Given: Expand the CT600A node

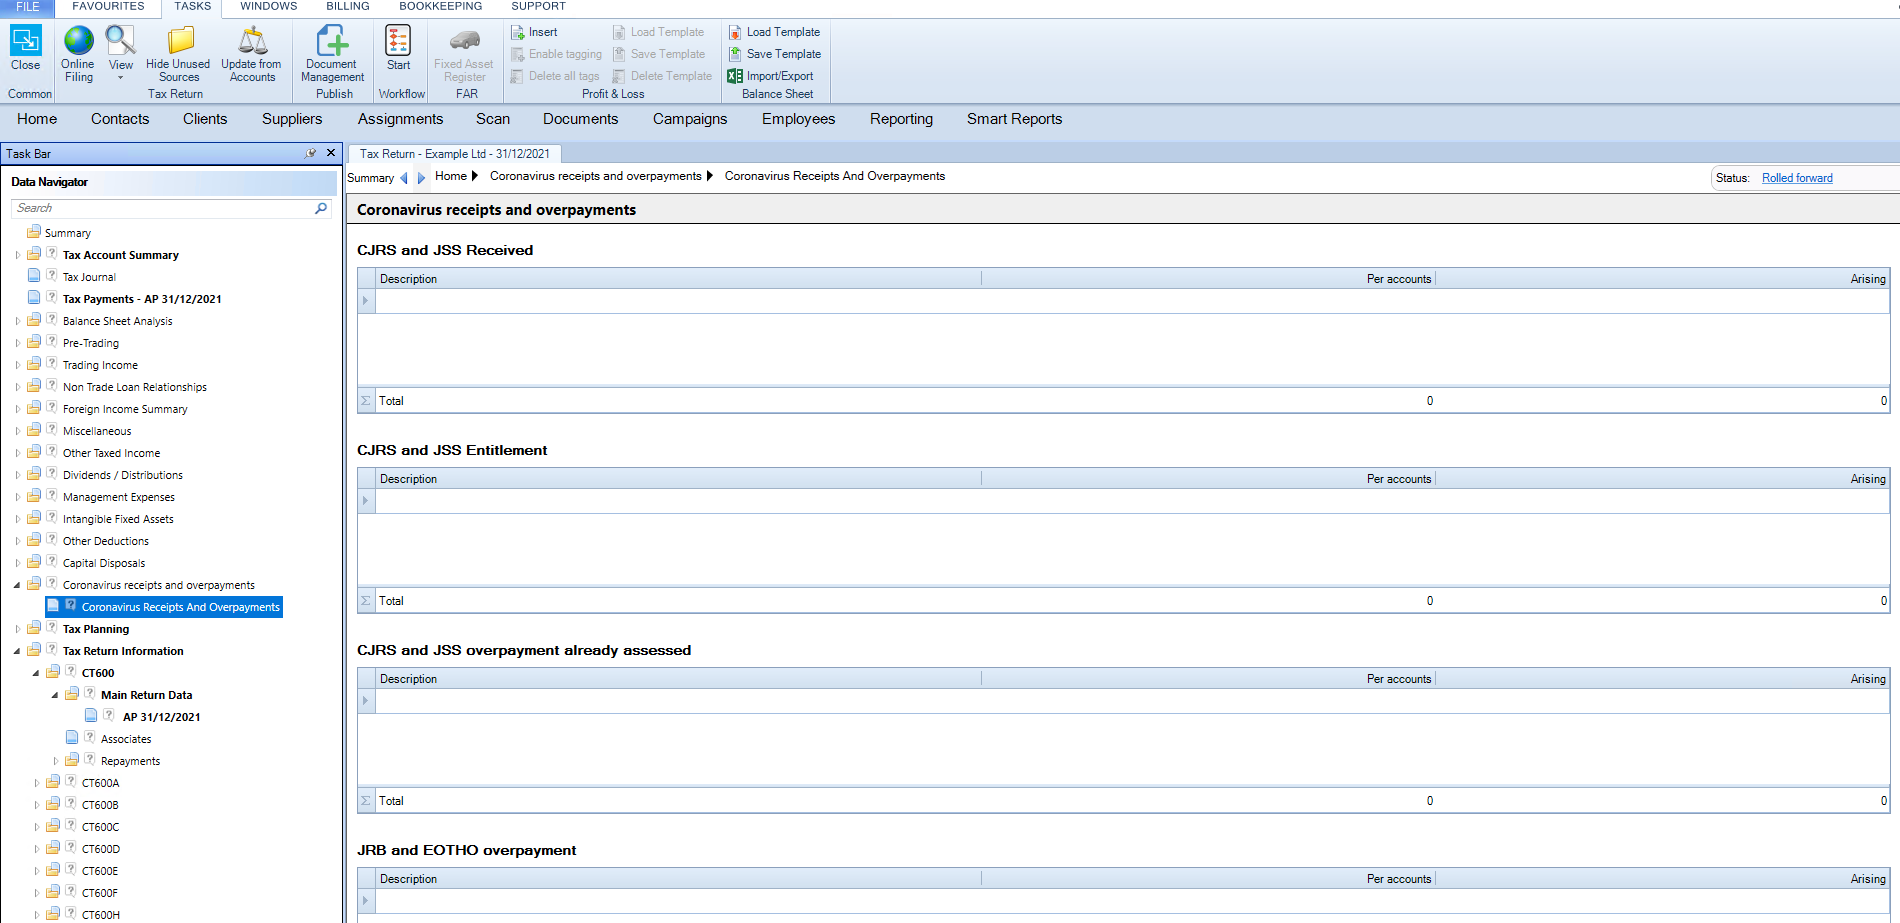Looking at the screenshot, I should tap(36, 783).
